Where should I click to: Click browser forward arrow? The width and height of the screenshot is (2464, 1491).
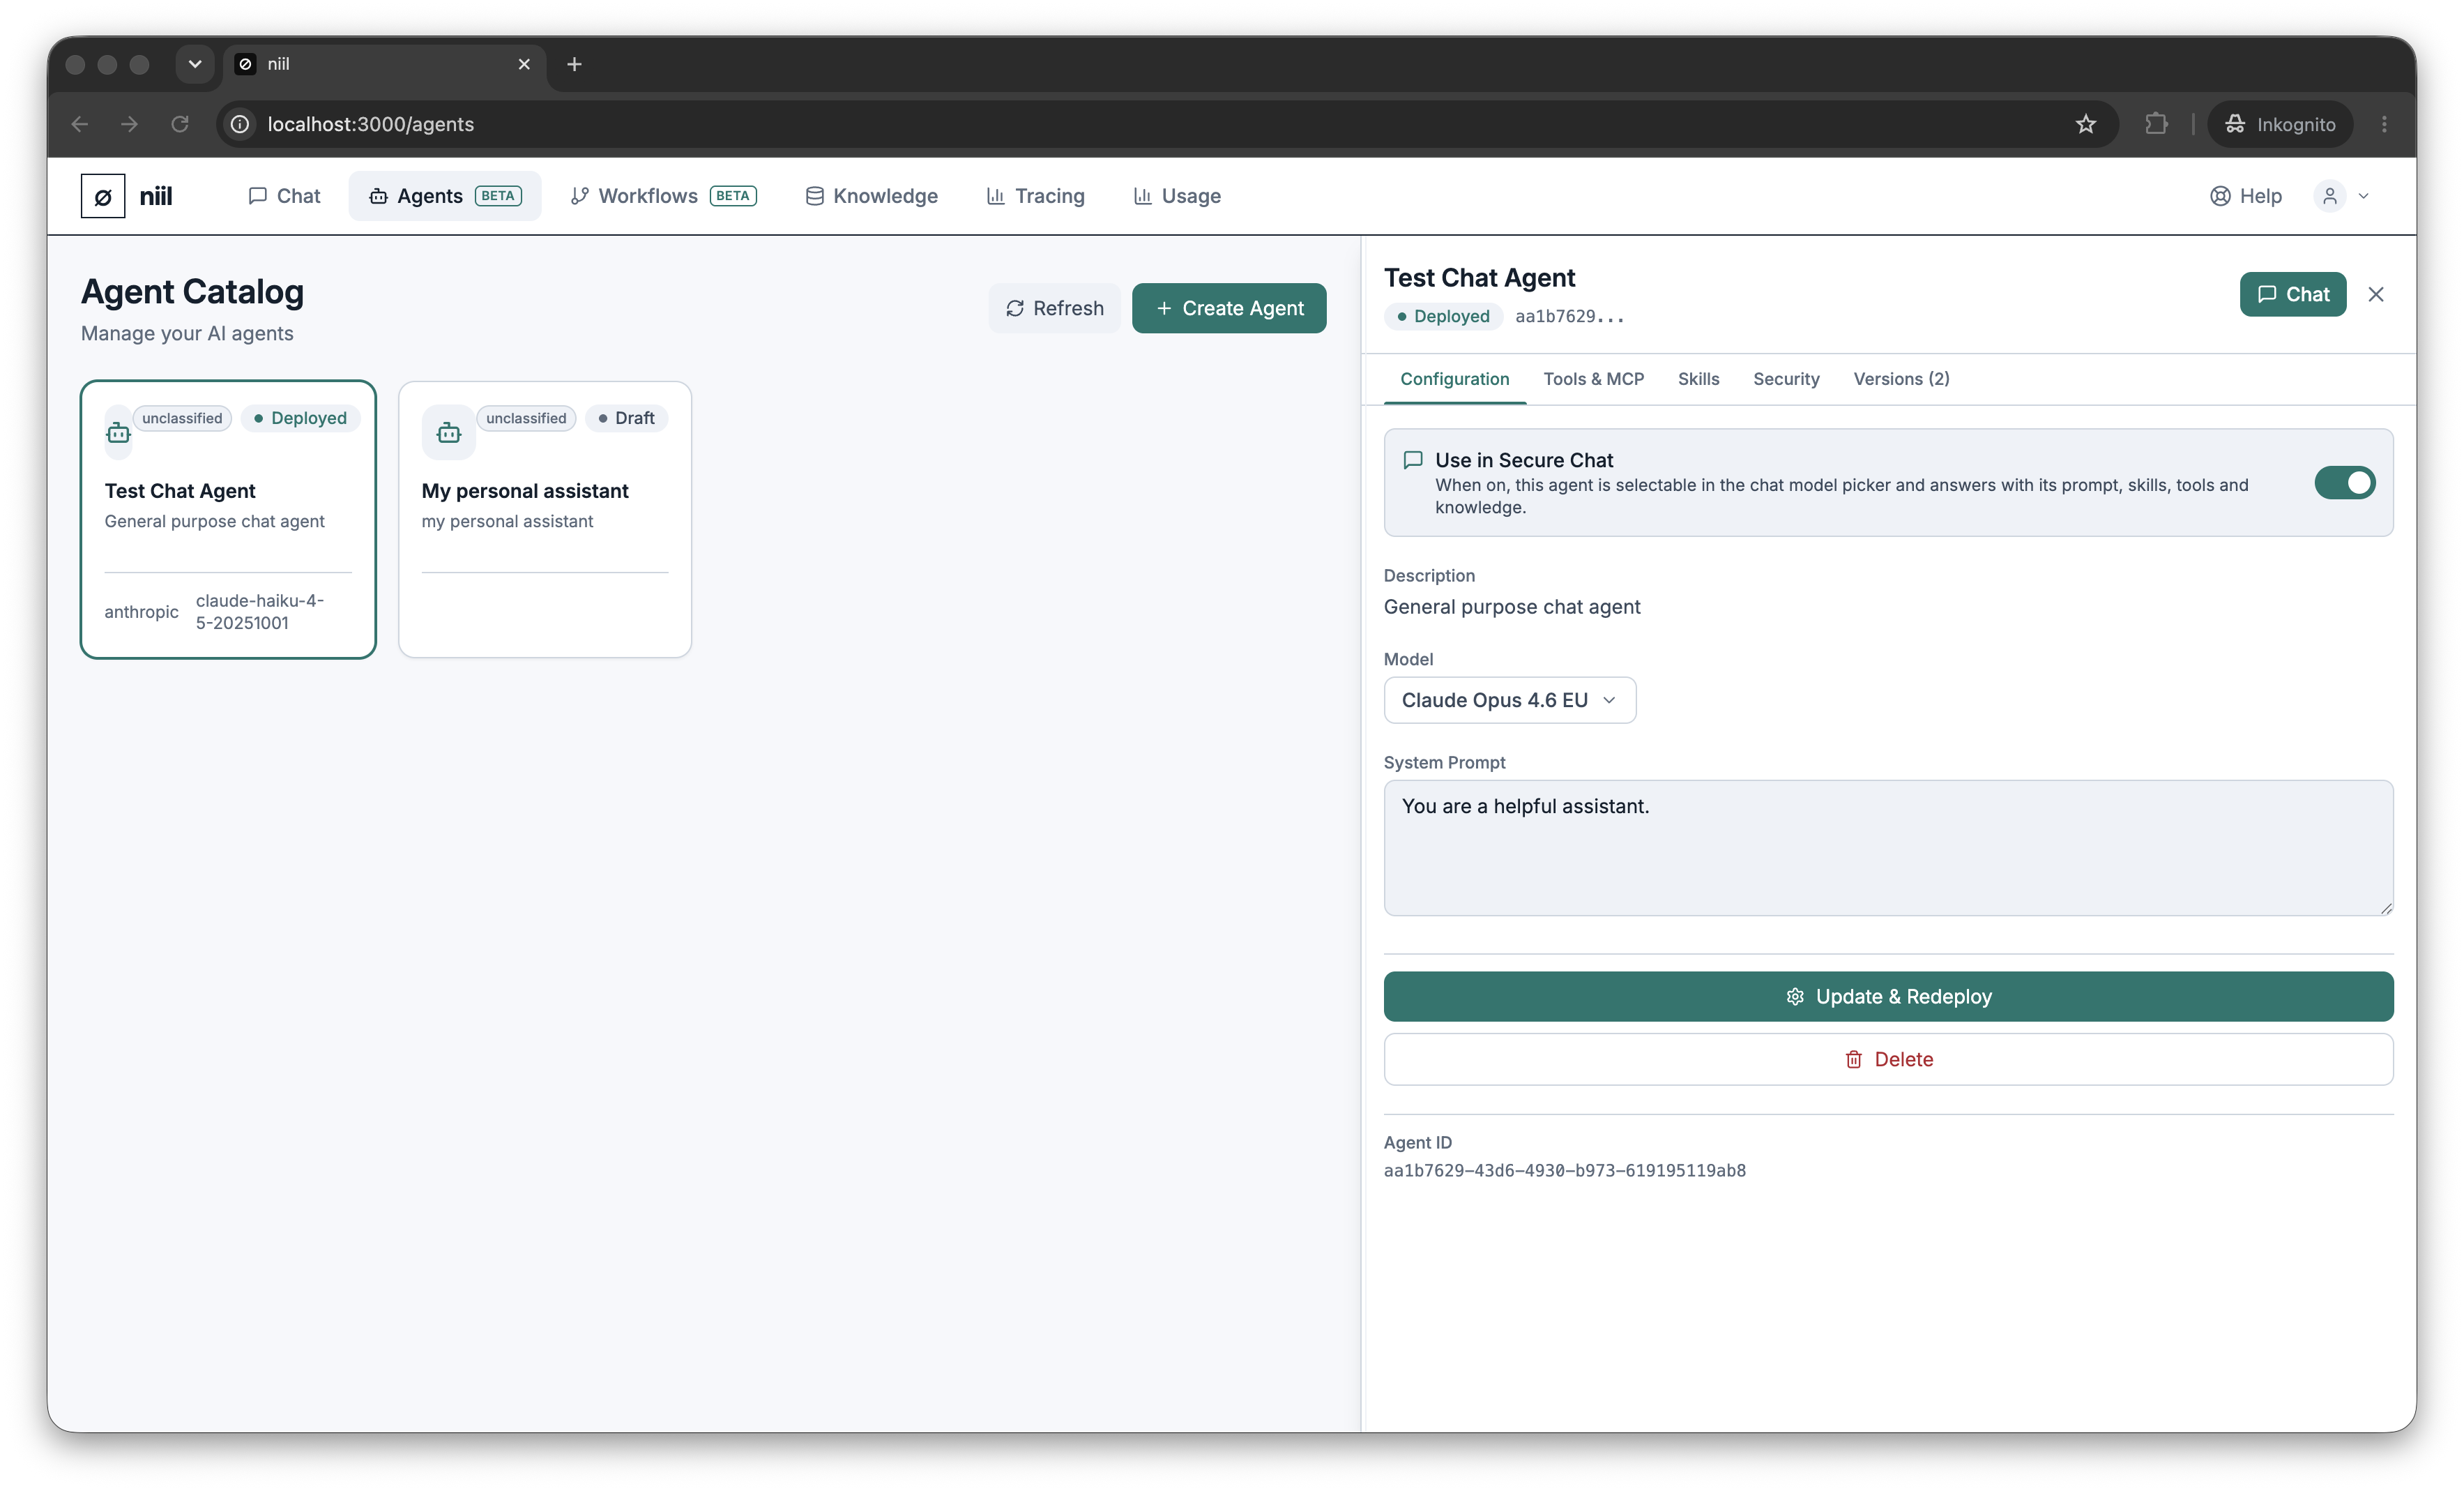[130, 124]
